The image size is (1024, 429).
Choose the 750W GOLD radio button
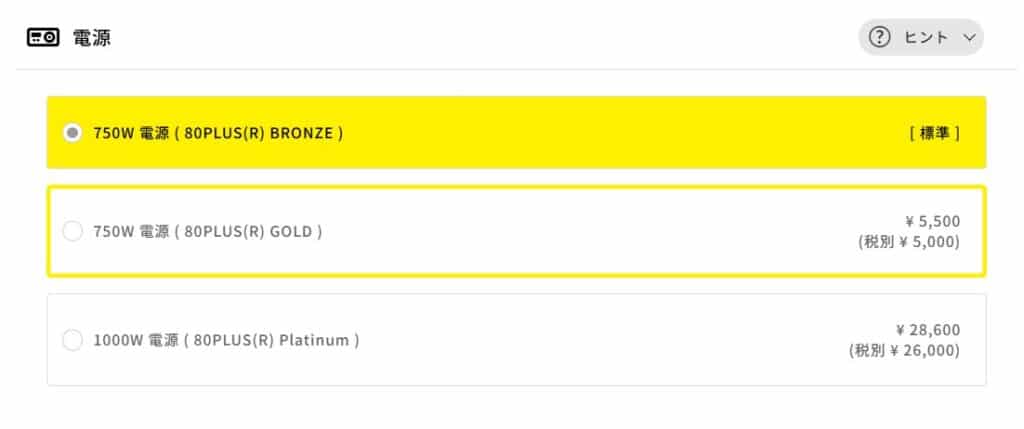tap(72, 231)
